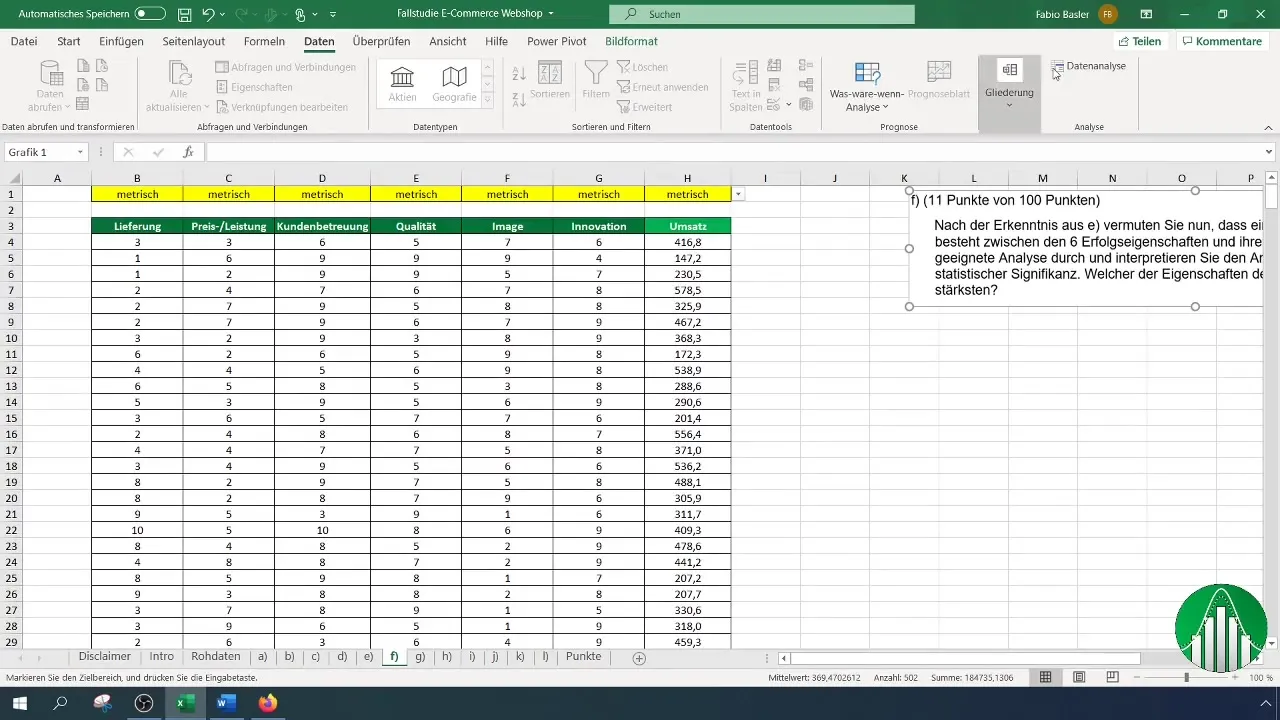Open the filter dropdown beside cell H1
Screen dimensions: 1280x720
point(738,194)
